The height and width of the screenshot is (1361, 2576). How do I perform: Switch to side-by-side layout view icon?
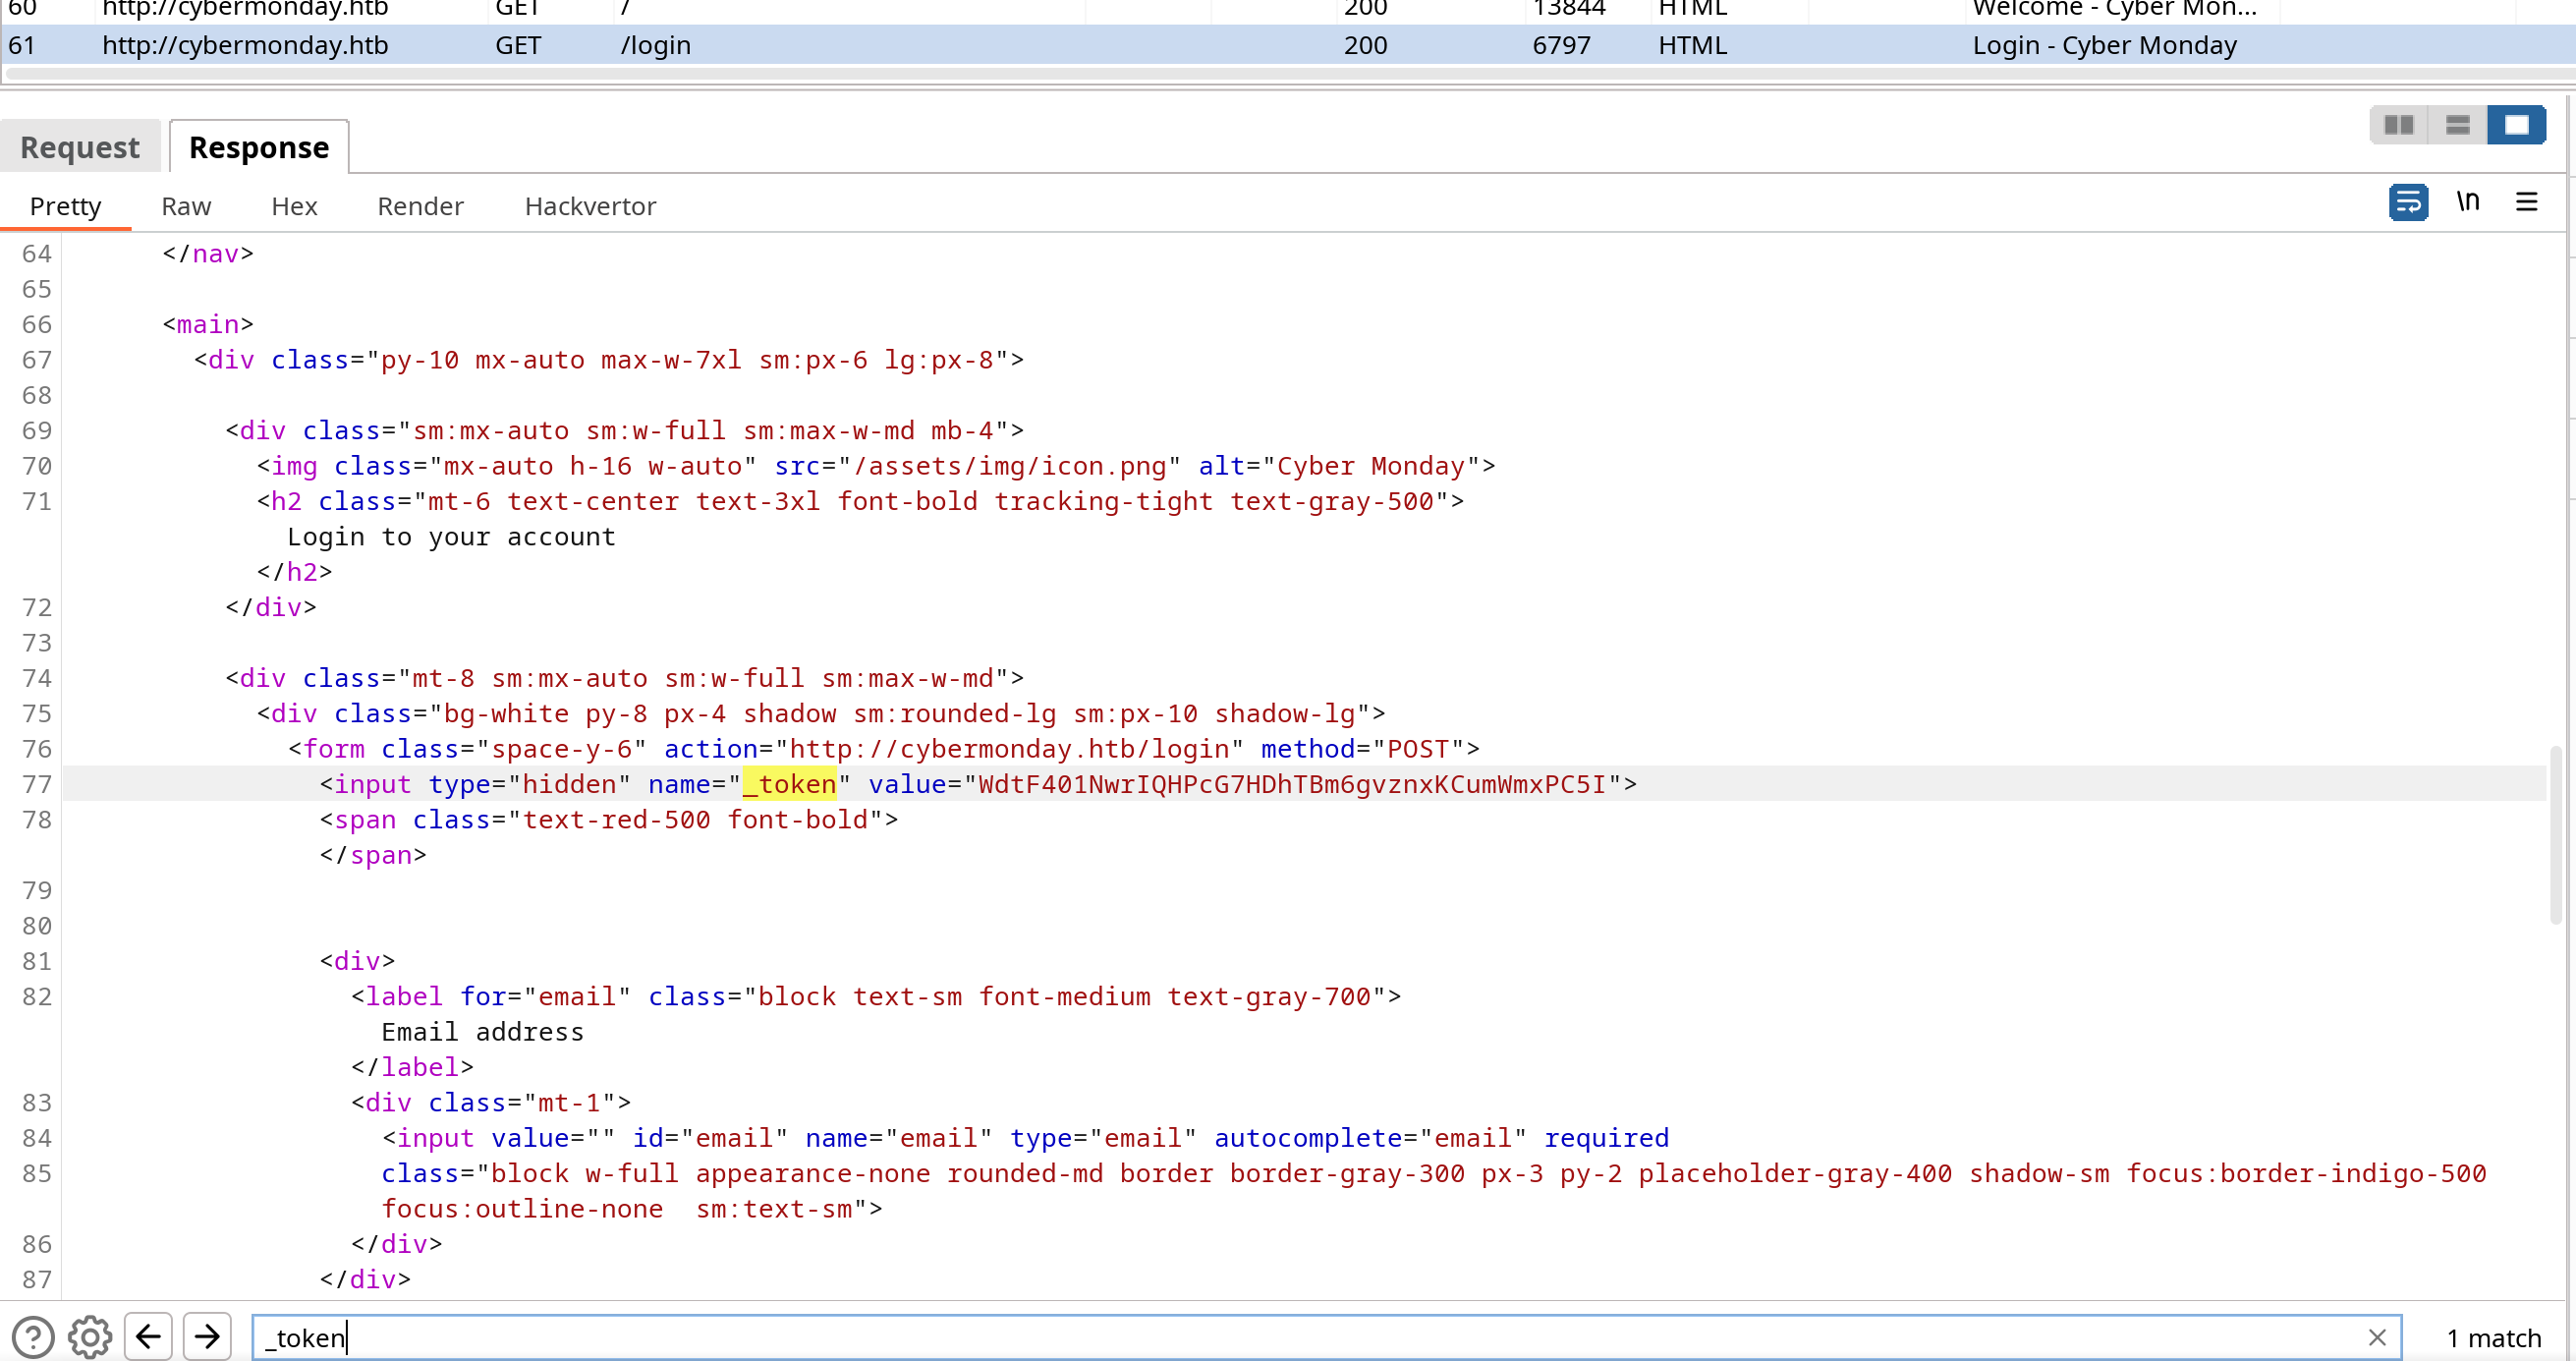2398,125
